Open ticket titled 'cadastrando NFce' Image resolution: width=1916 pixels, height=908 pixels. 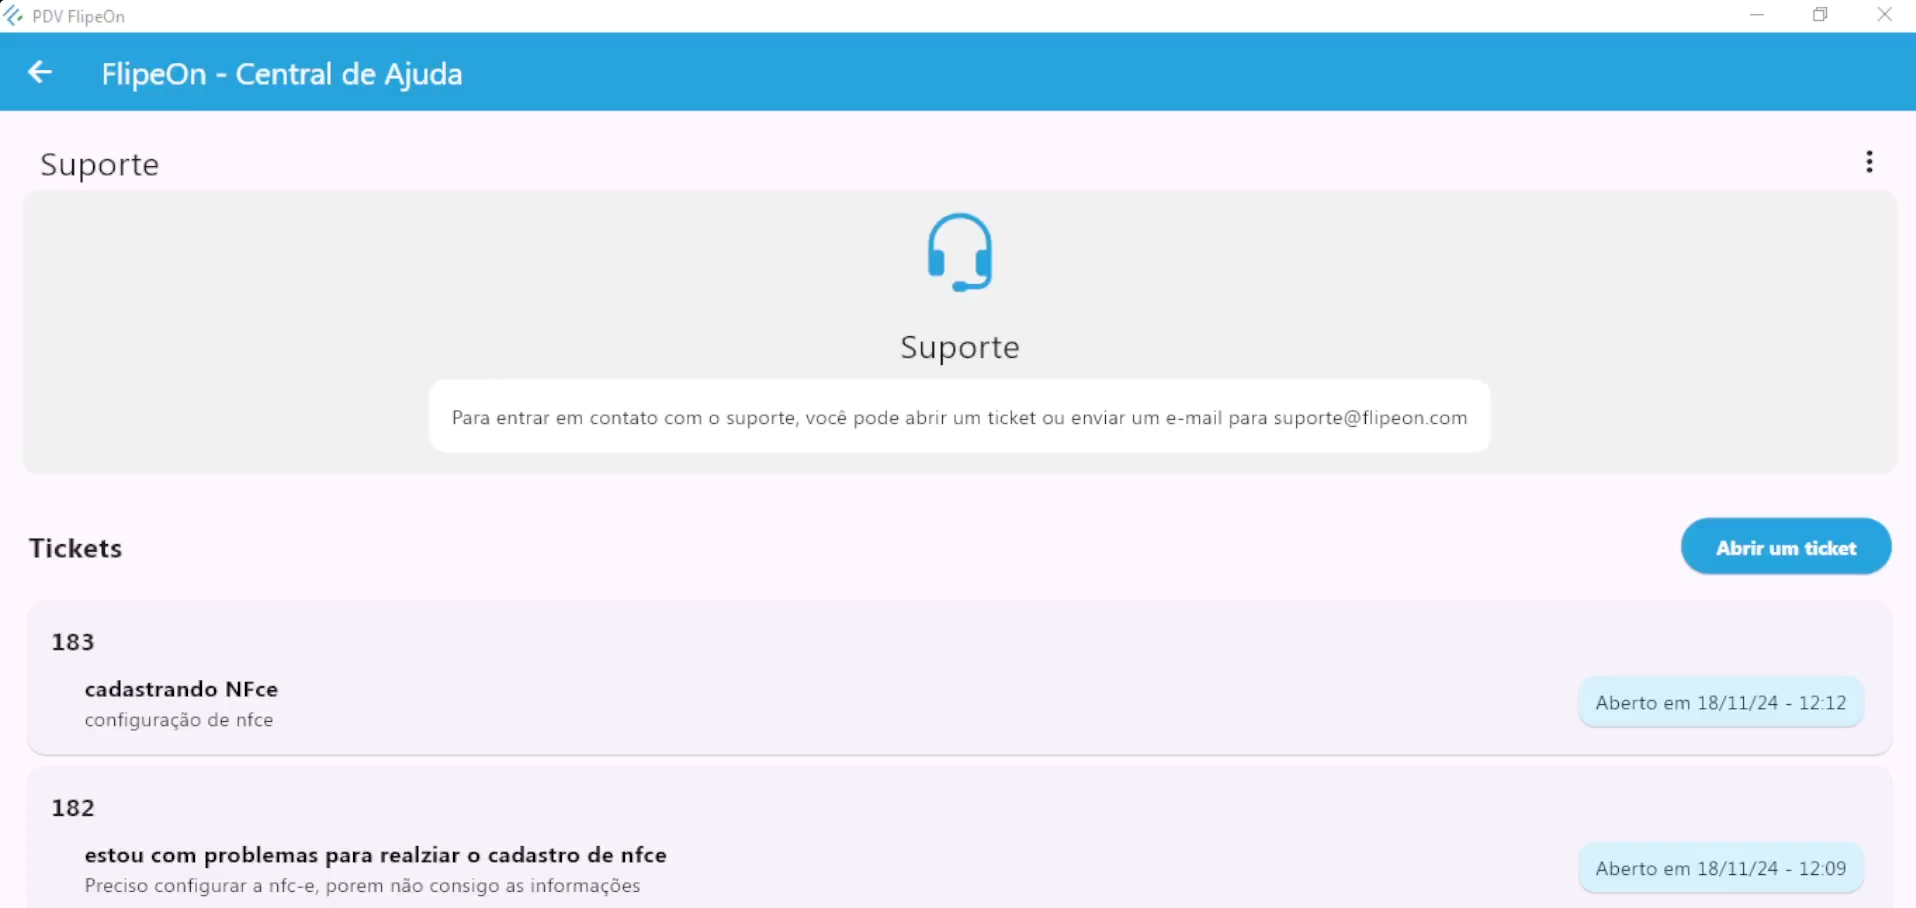(x=181, y=689)
